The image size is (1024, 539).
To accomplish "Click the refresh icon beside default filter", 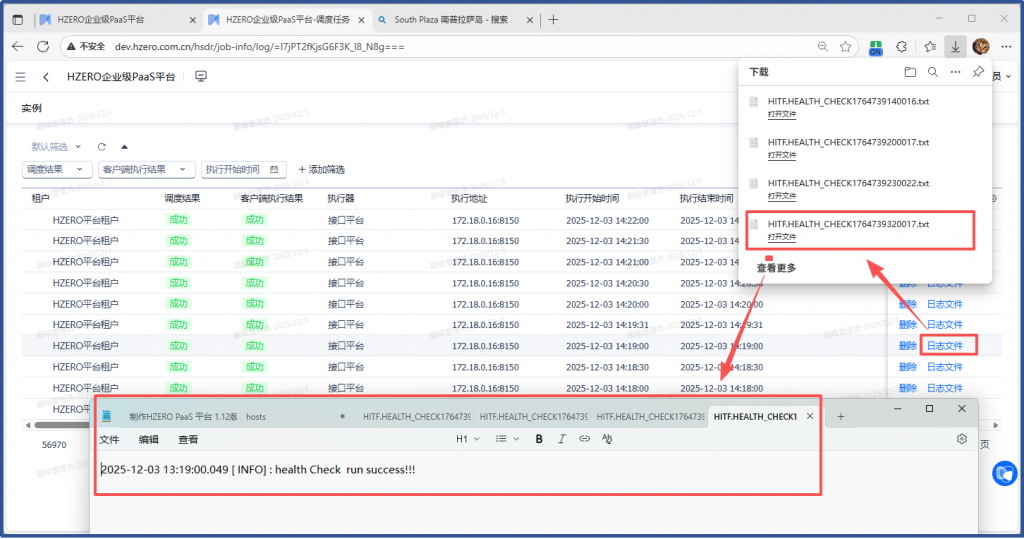I will [x=101, y=146].
